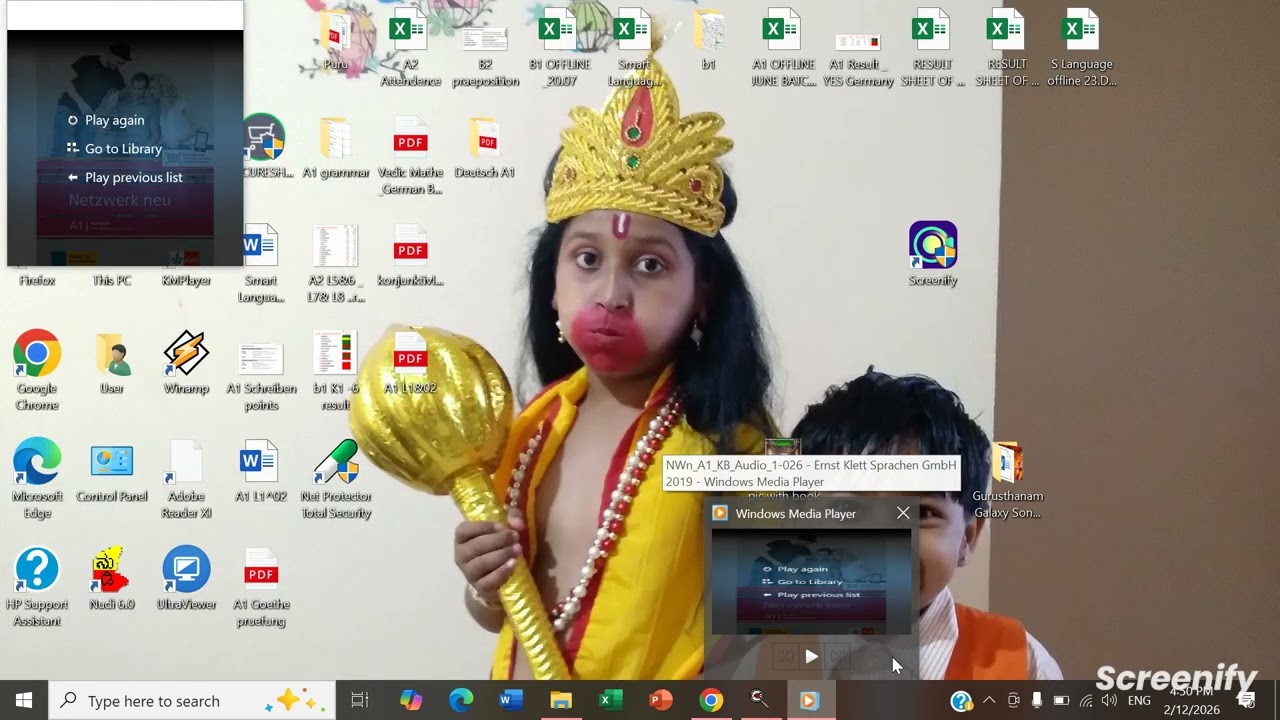Open the Wi-Fi network tray icon
This screenshot has width=1280, height=720.
pyautogui.click(x=1086, y=700)
